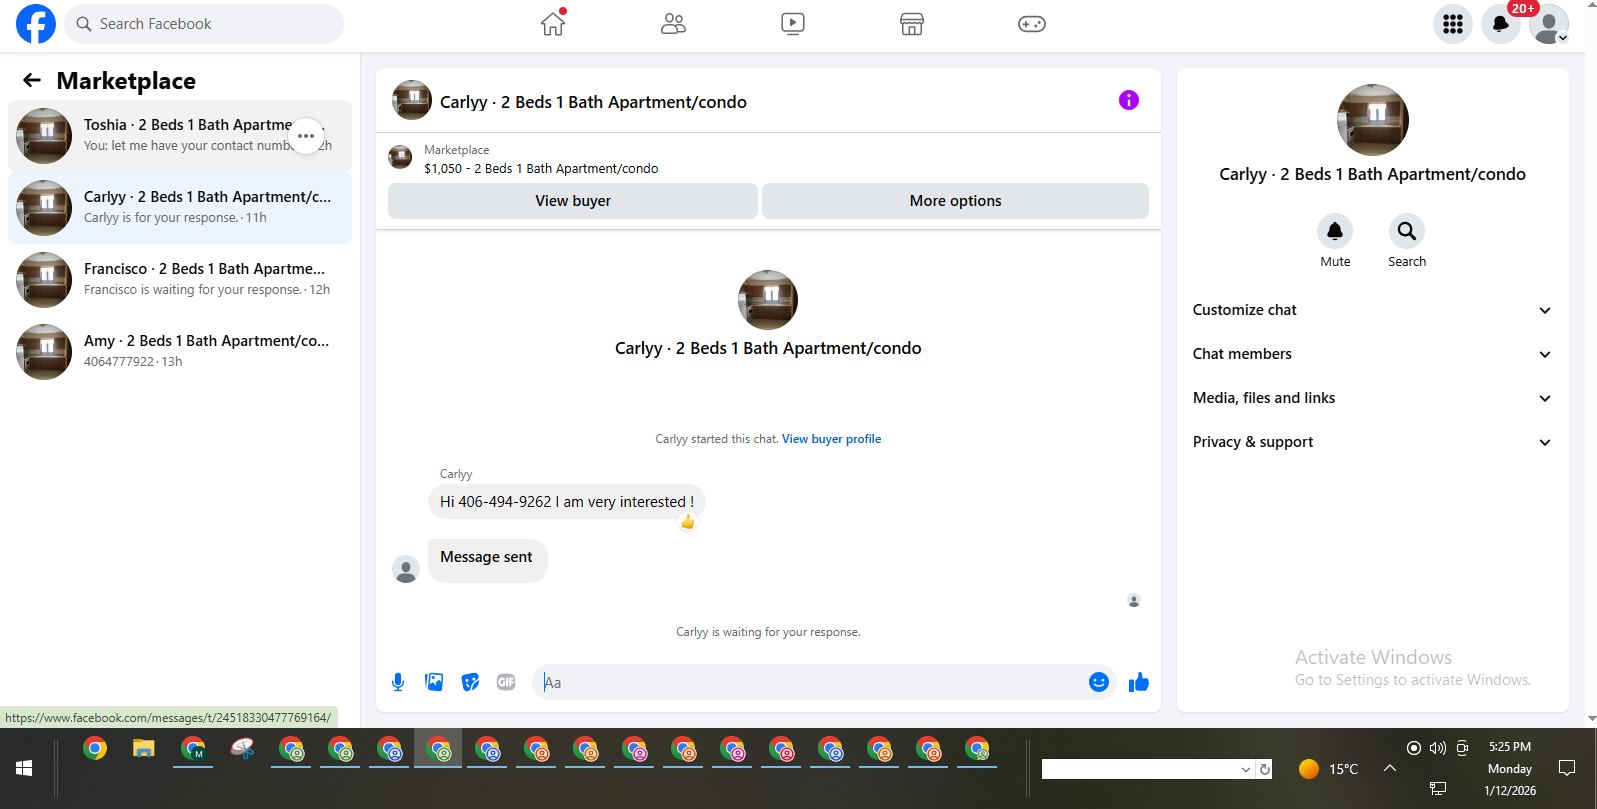Click the Carlyy message with phone number
1597x809 pixels.
click(567, 502)
